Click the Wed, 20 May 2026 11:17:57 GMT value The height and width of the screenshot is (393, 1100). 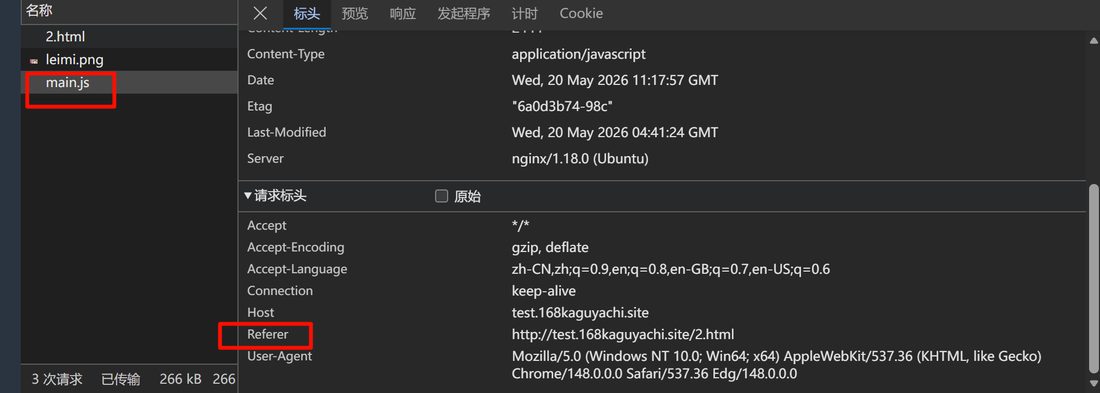point(615,80)
